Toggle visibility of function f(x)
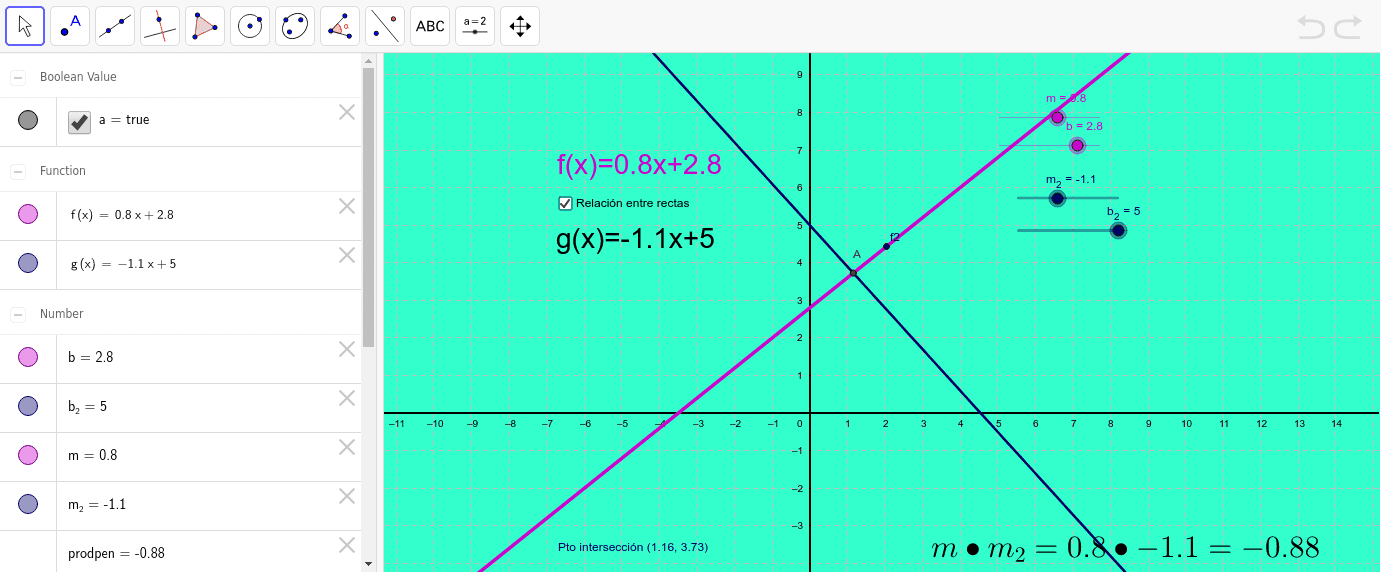This screenshot has height=574, width=1382. point(28,215)
